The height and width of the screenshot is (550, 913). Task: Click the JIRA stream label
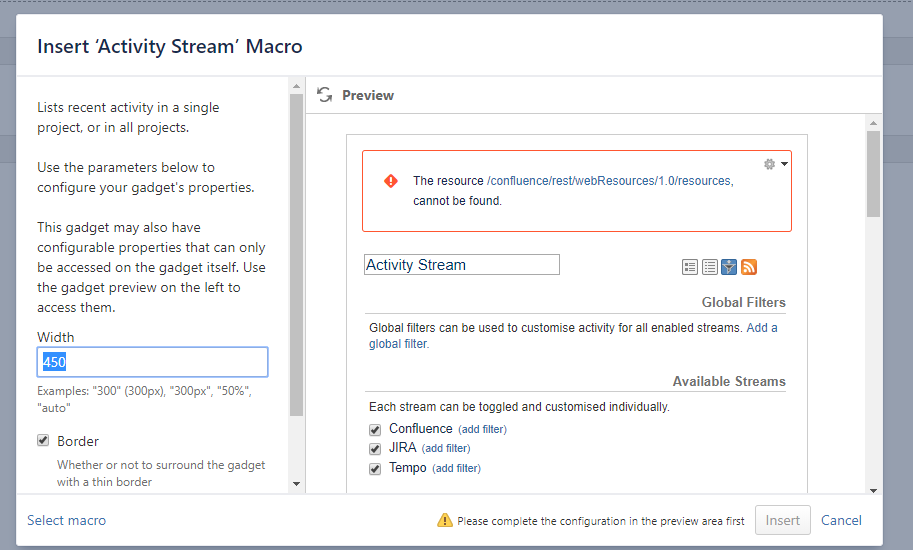coord(402,448)
